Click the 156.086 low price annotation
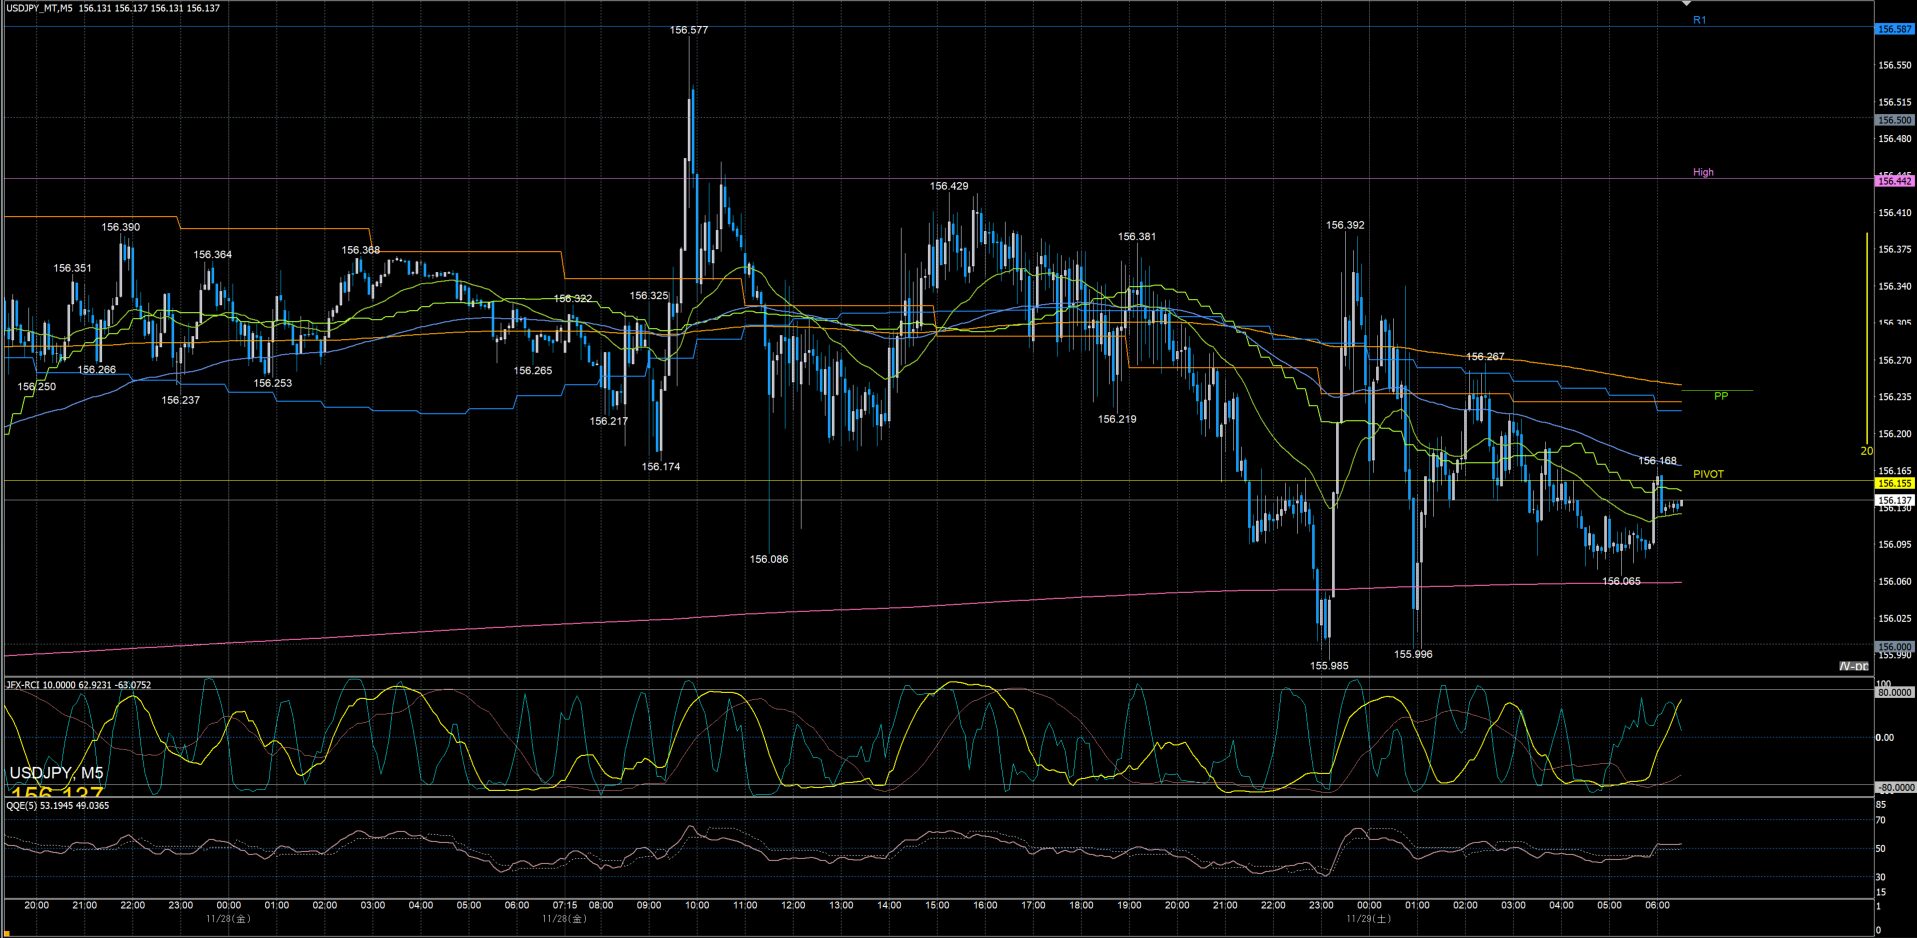The image size is (1917, 938). tap(768, 559)
